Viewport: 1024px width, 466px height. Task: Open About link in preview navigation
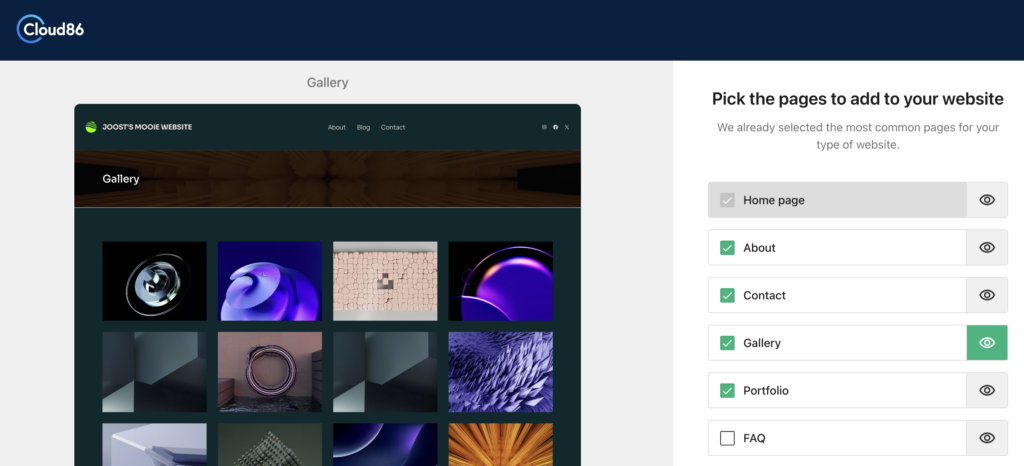337,127
